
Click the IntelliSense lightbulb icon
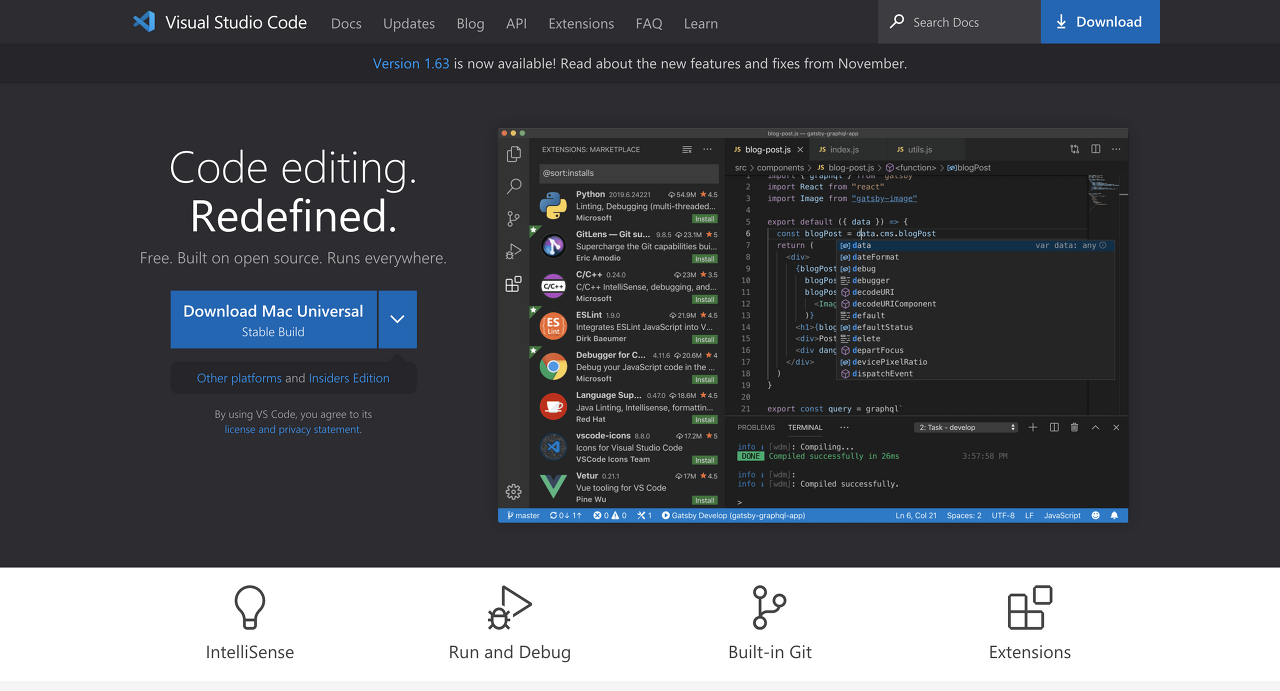coord(250,608)
